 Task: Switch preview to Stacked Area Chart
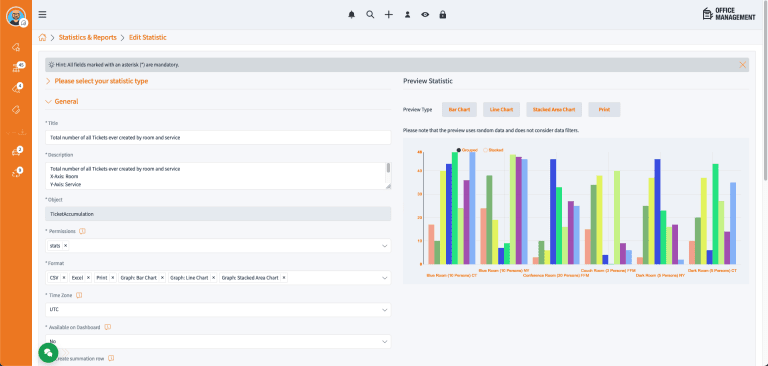point(554,110)
